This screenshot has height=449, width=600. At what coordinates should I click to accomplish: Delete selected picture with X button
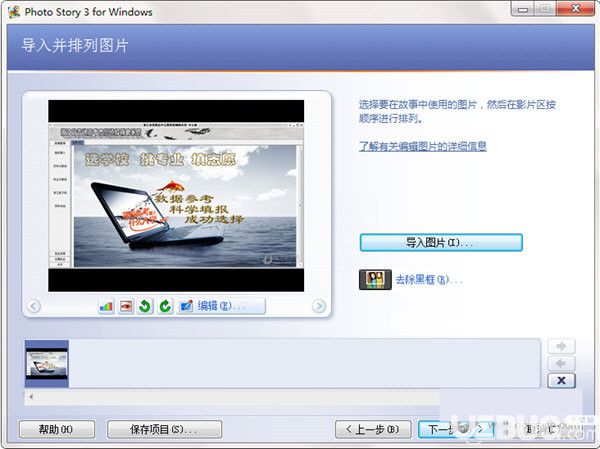561,380
